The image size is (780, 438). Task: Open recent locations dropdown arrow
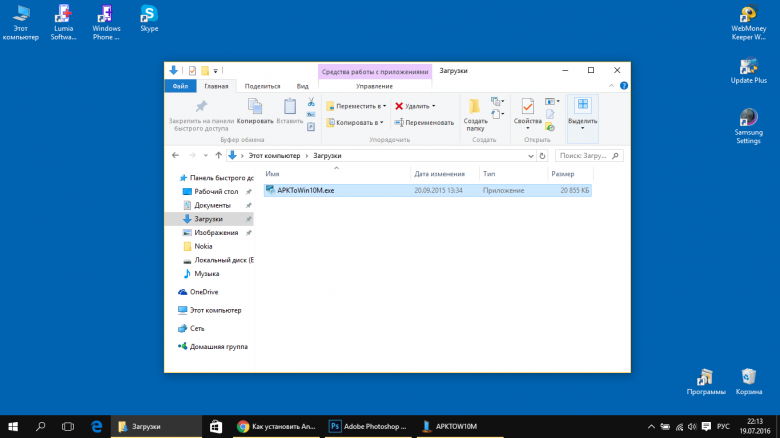[205, 155]
